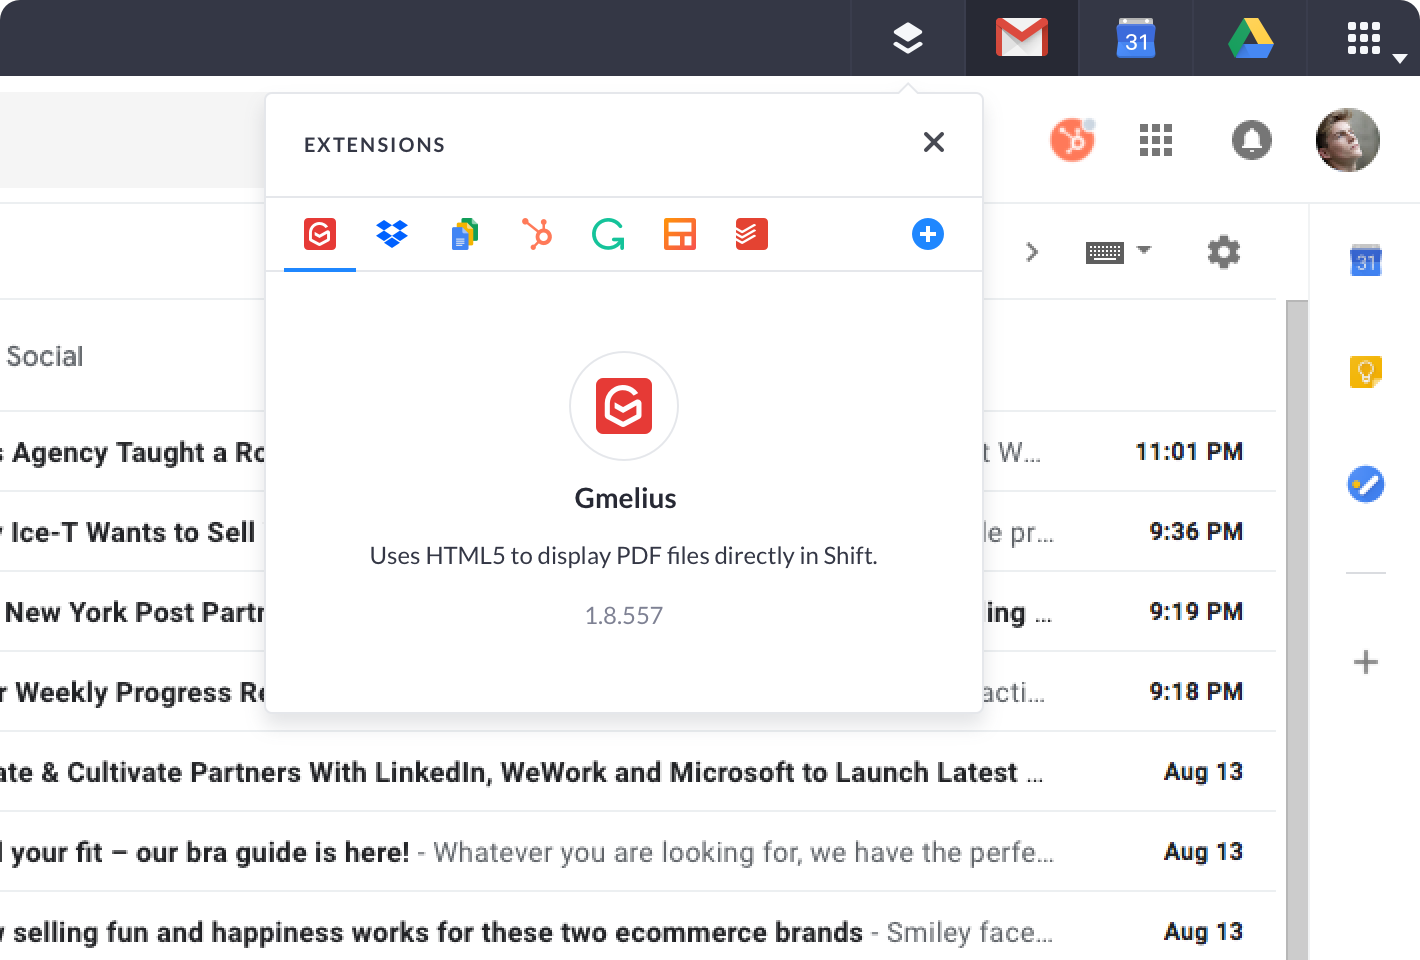Click the profile avatar photo
The image size is (1420, 960).
[1347, 141]
